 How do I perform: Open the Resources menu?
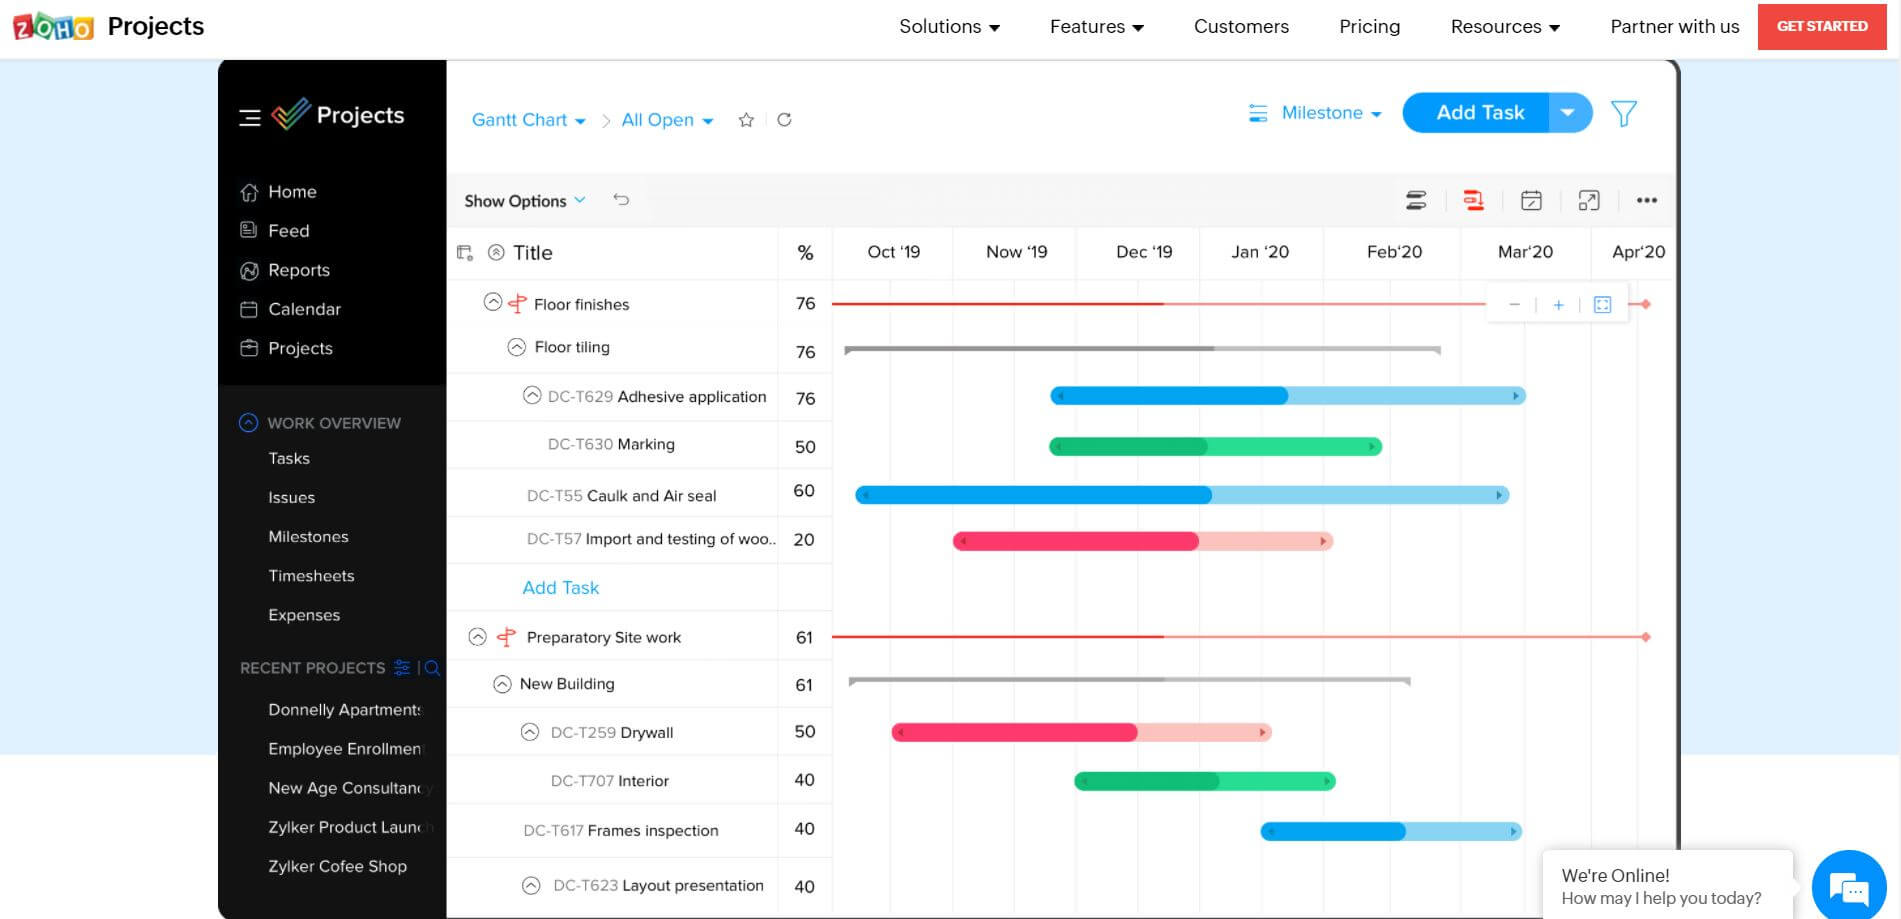pos(1505,27)
